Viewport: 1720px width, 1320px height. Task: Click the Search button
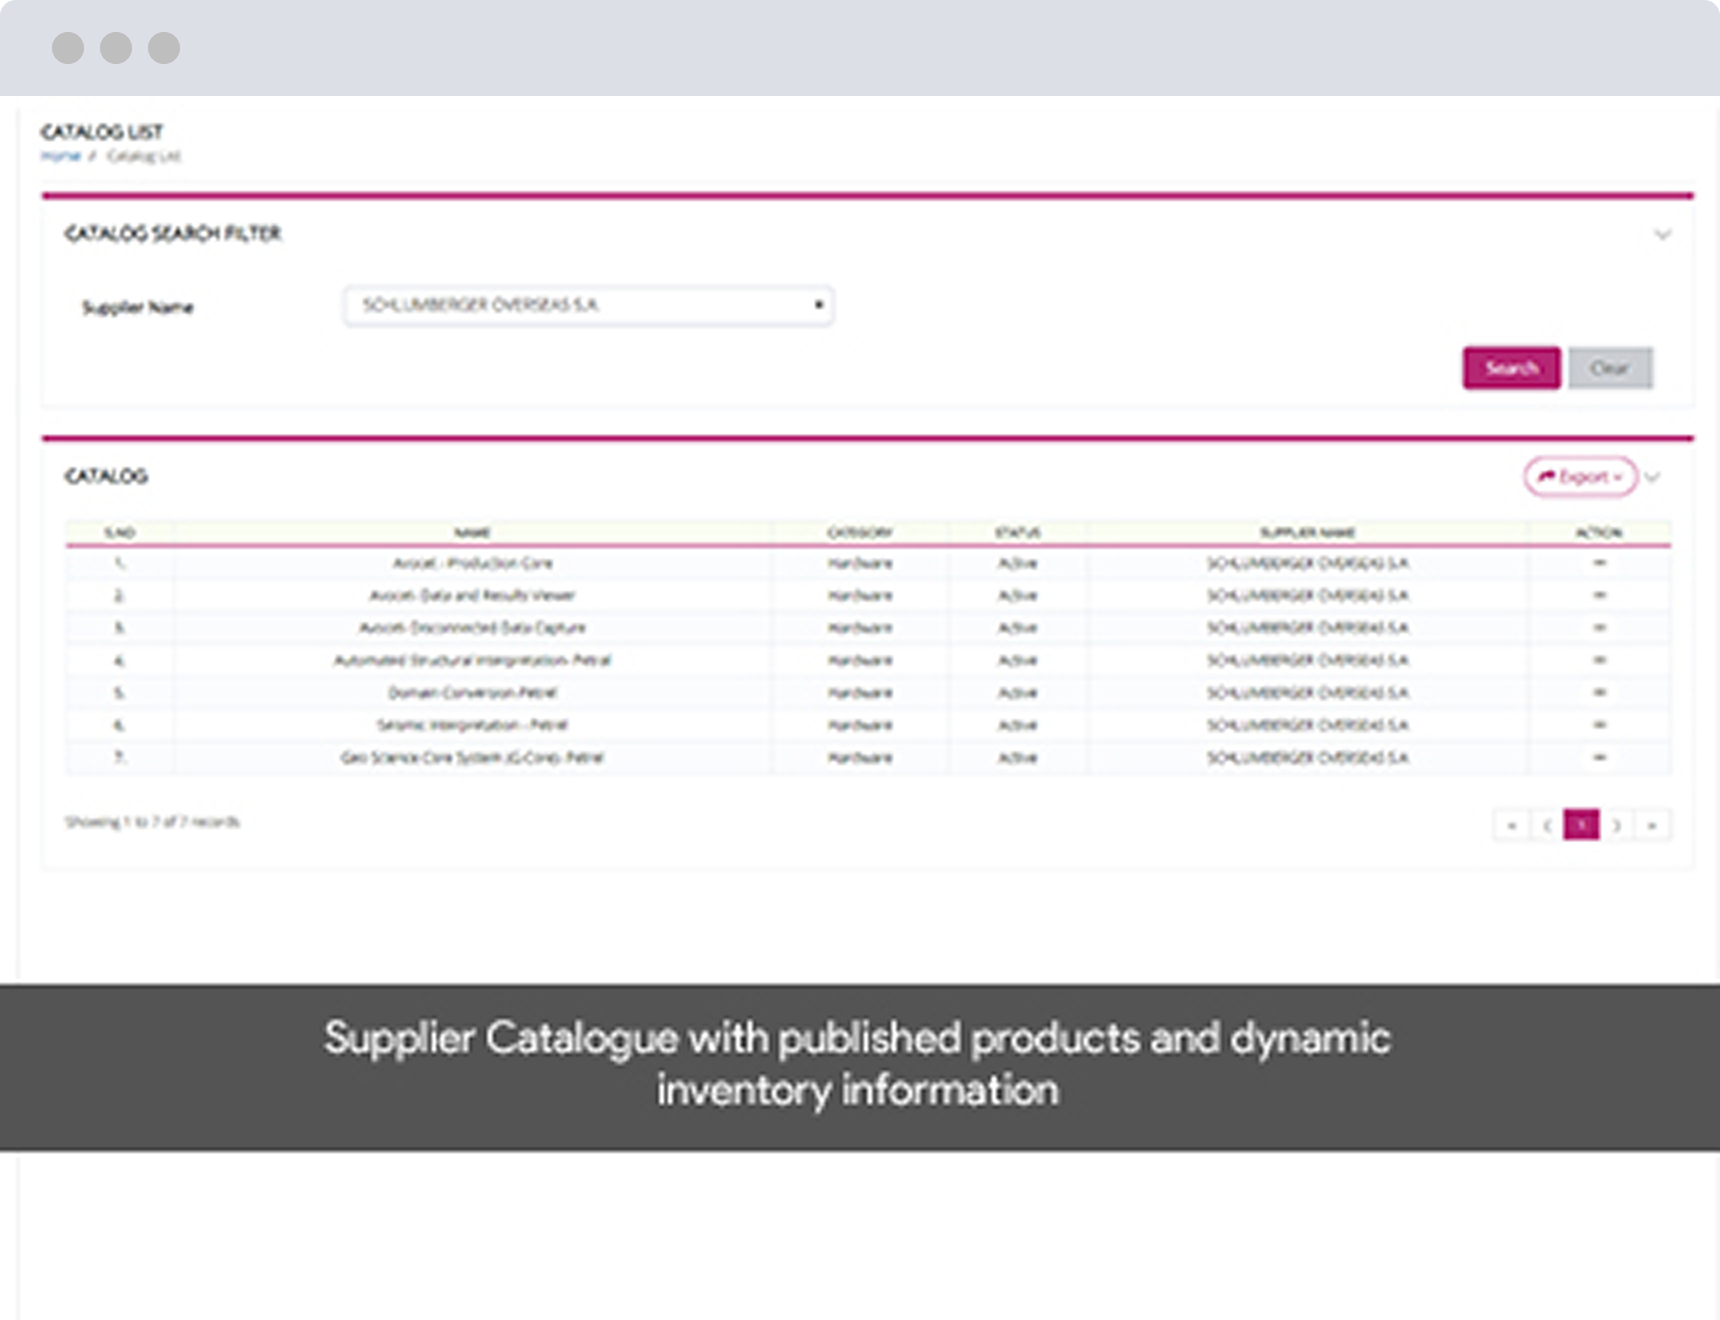(x=1511, y=368)
